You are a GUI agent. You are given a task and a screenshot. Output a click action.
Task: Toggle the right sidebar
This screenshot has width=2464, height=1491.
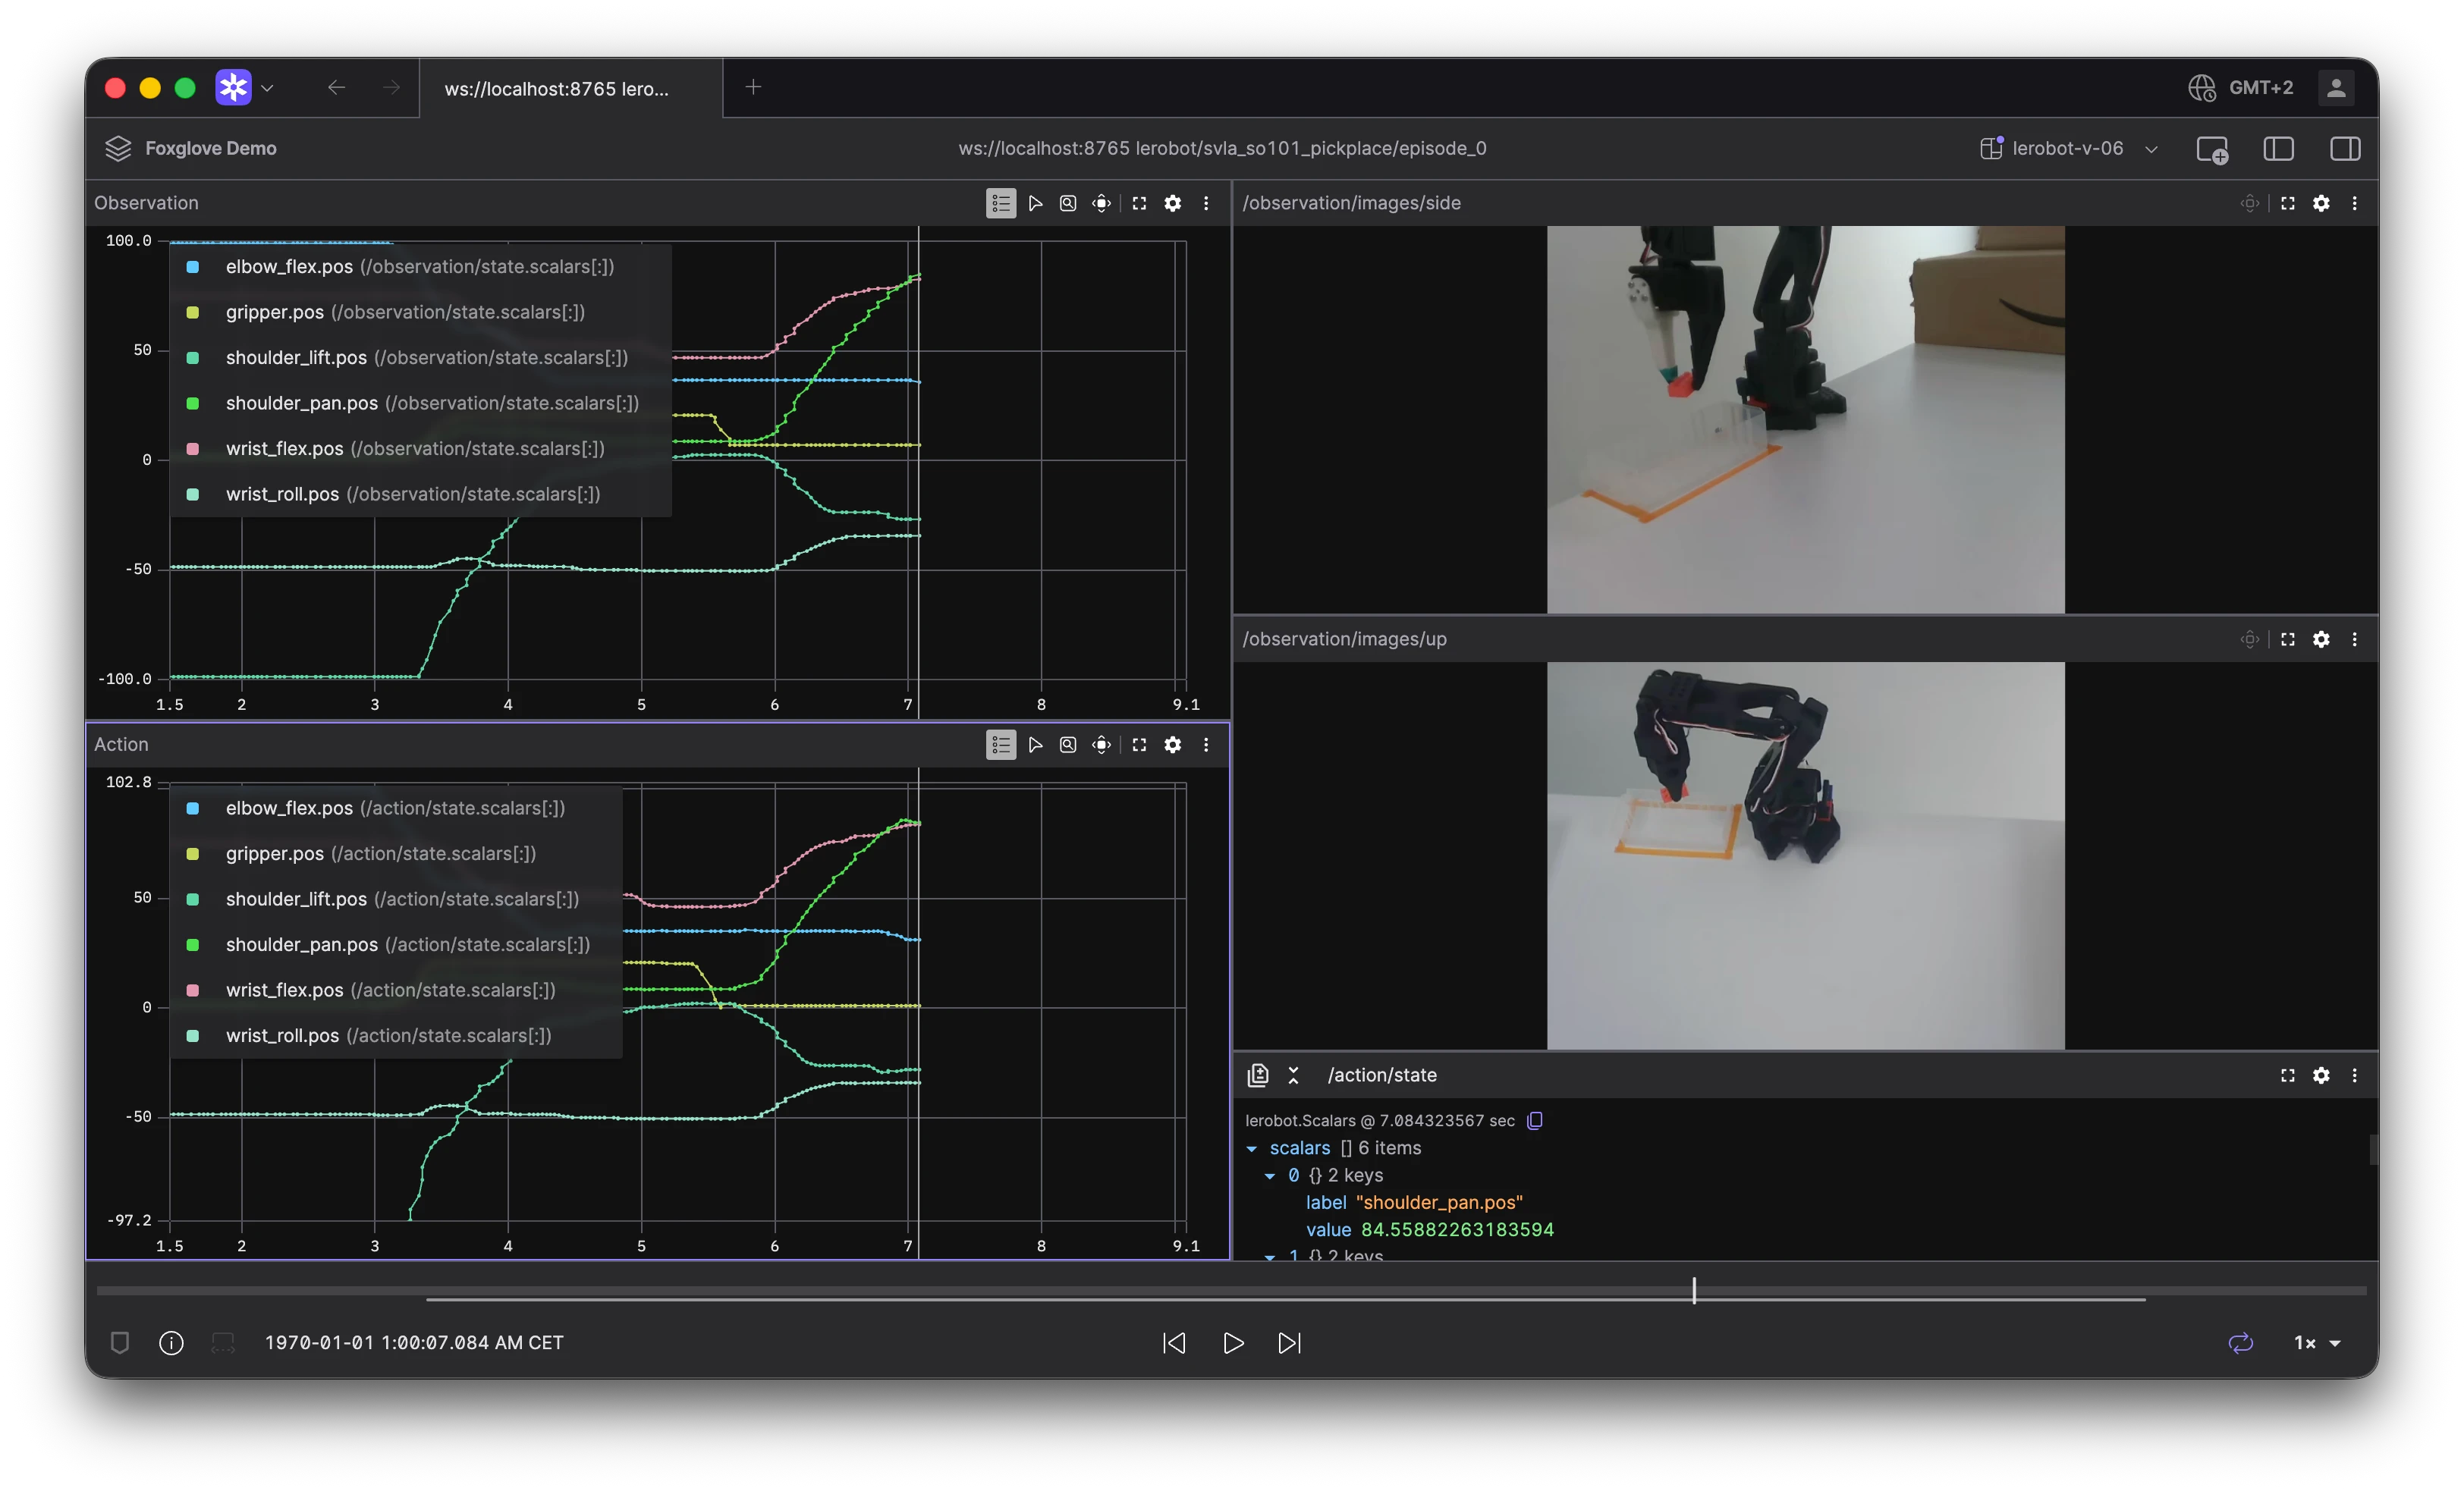tap(2345, 149)
